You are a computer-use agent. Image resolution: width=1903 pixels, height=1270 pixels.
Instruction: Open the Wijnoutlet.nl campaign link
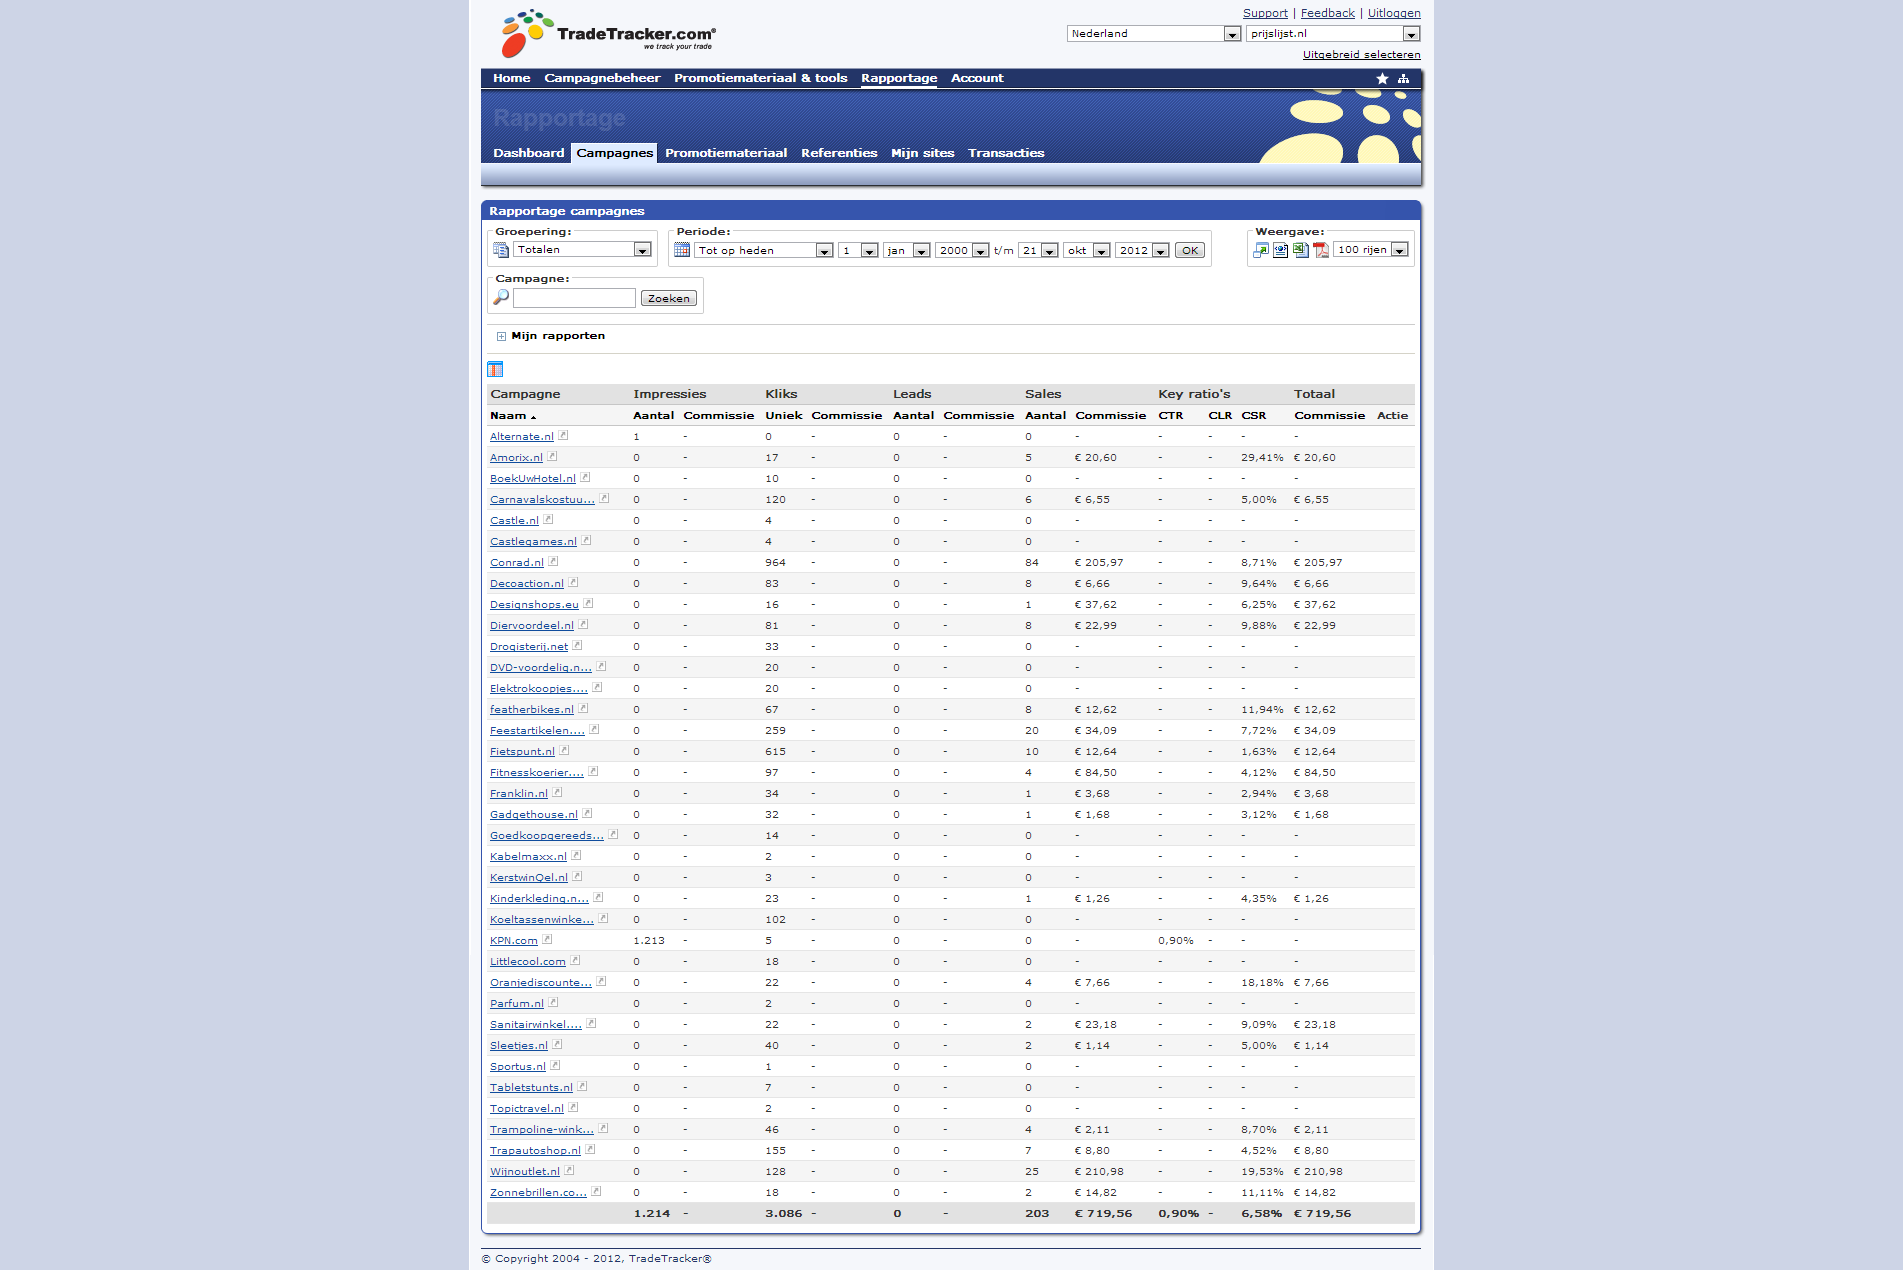click(525, 1171)
